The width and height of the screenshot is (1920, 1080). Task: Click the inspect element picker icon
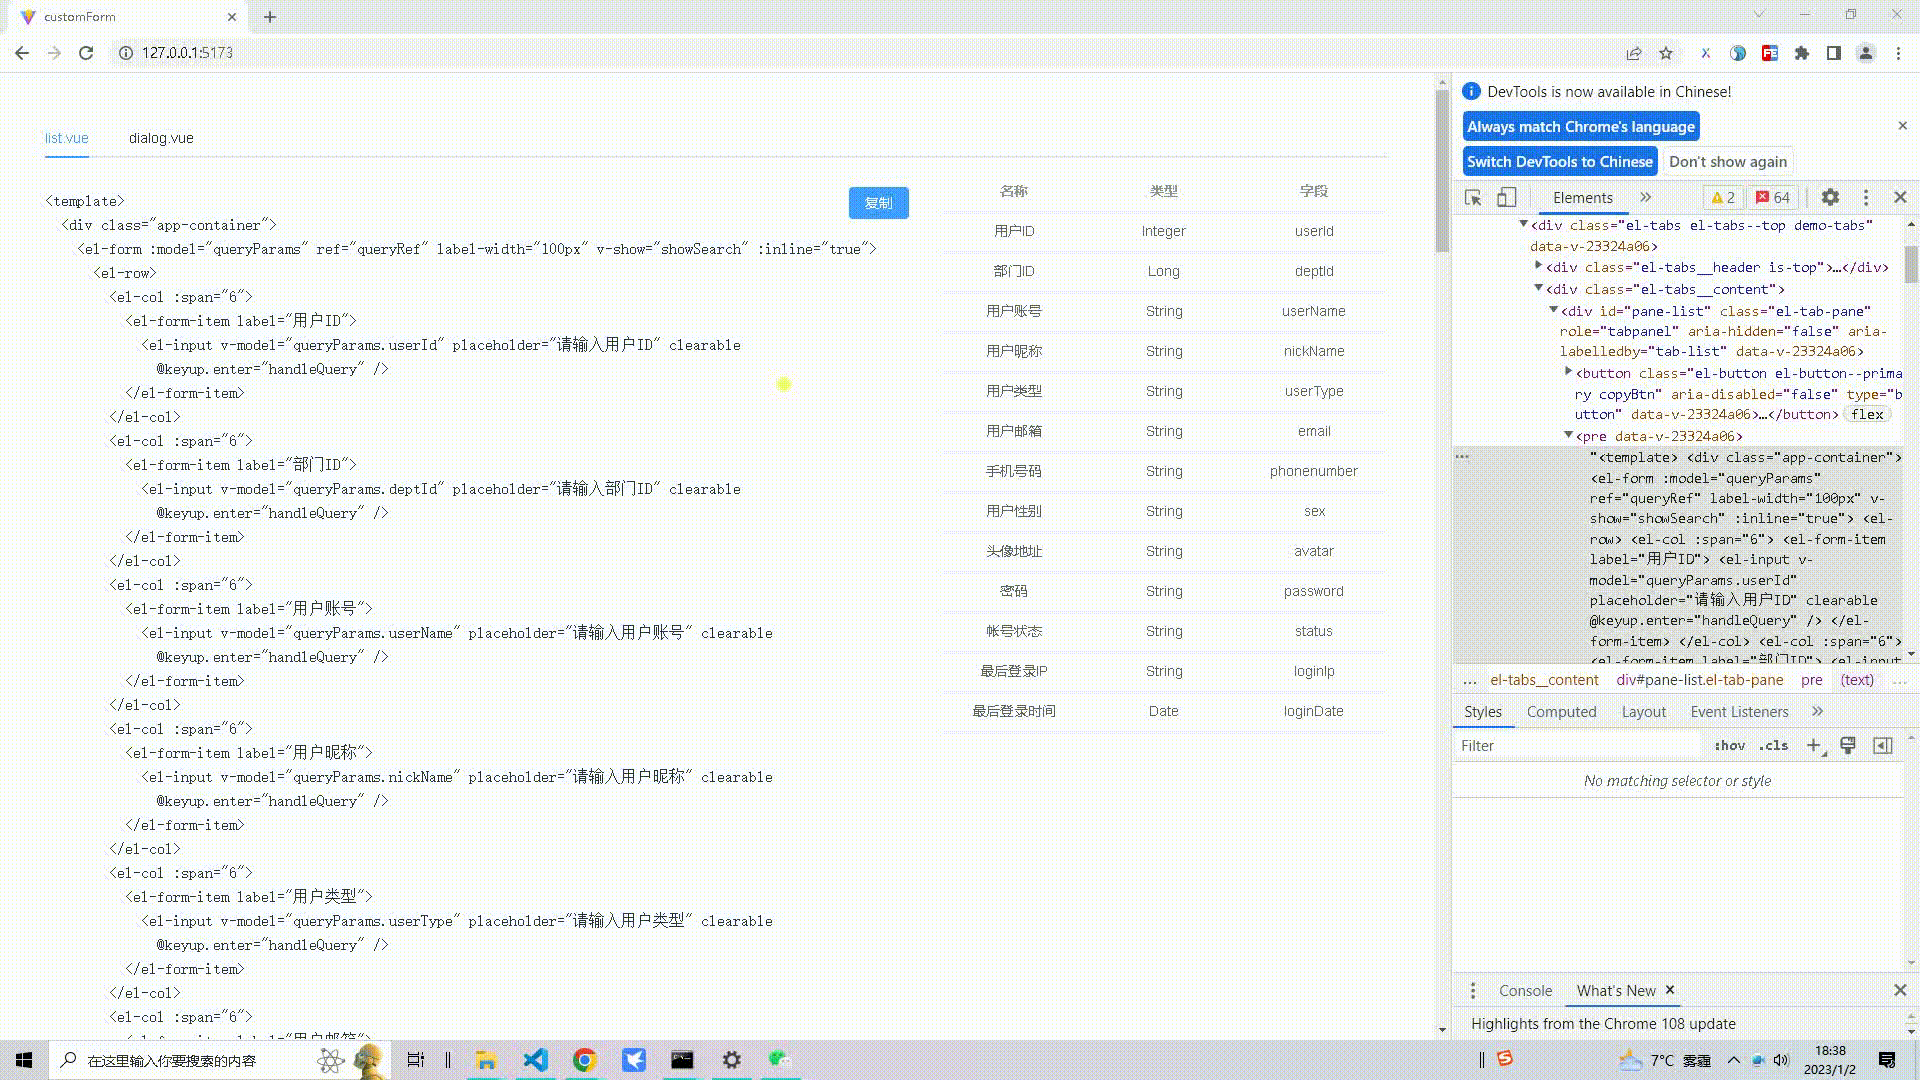click(x=1473, y=198)
